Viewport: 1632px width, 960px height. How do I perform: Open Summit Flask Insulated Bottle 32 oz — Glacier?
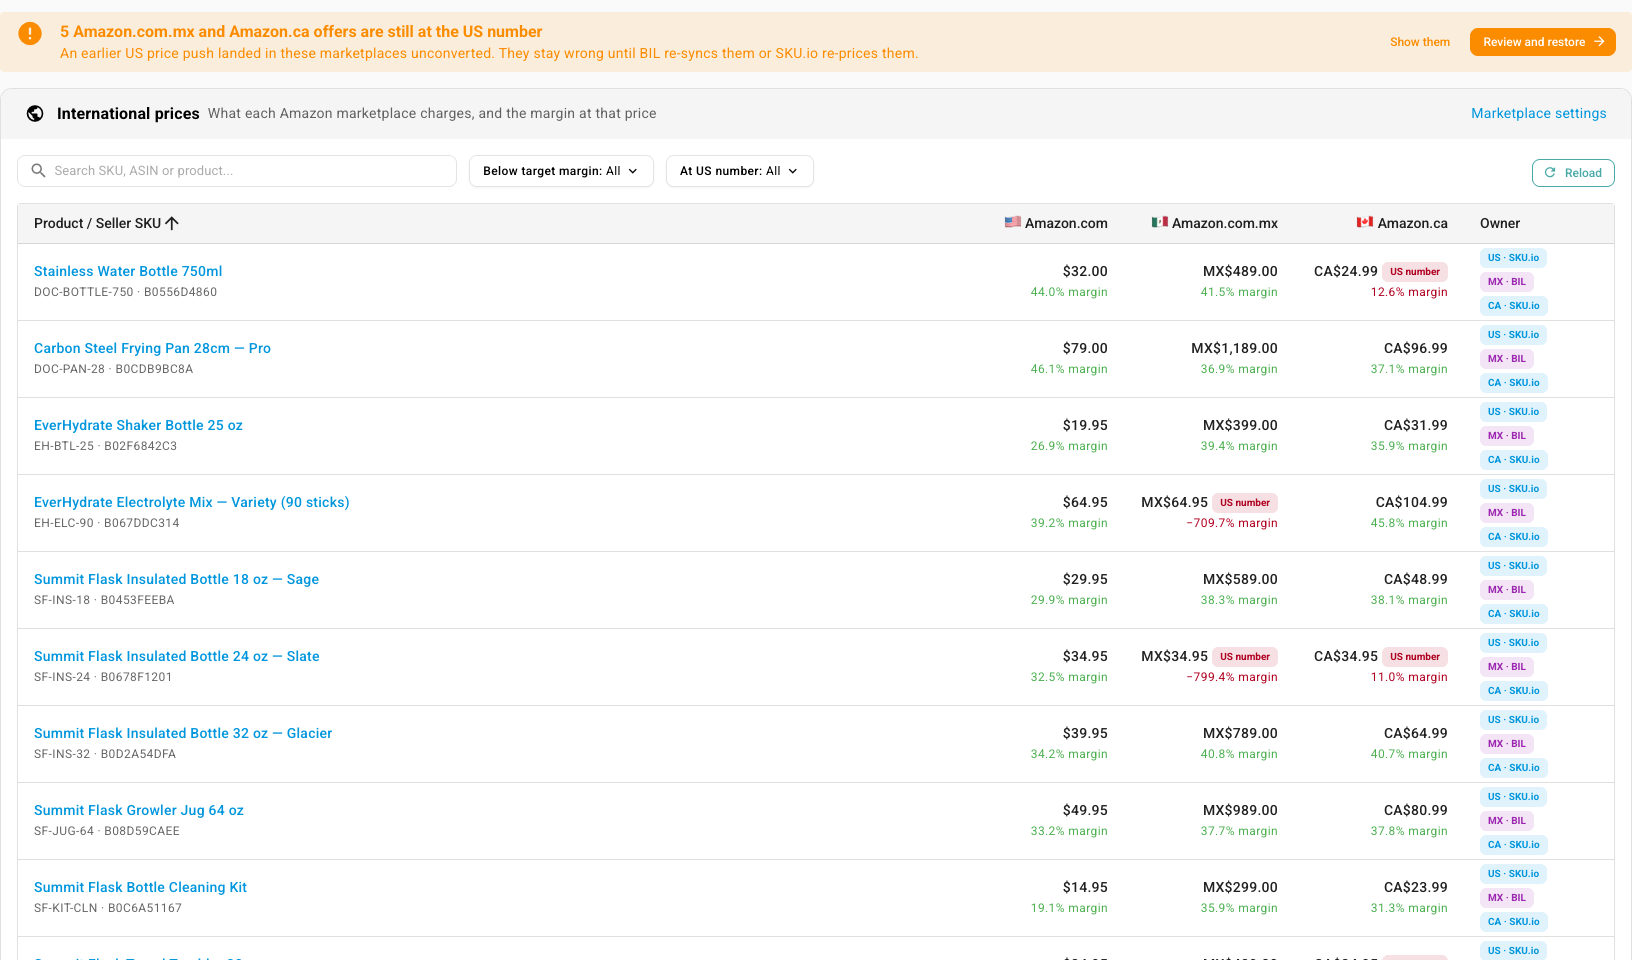pyautogui.click(x=183, y=733)
